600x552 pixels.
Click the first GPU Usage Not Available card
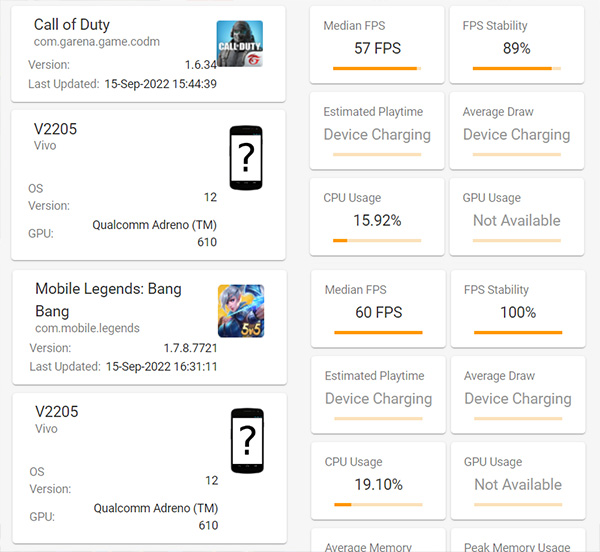516,216
